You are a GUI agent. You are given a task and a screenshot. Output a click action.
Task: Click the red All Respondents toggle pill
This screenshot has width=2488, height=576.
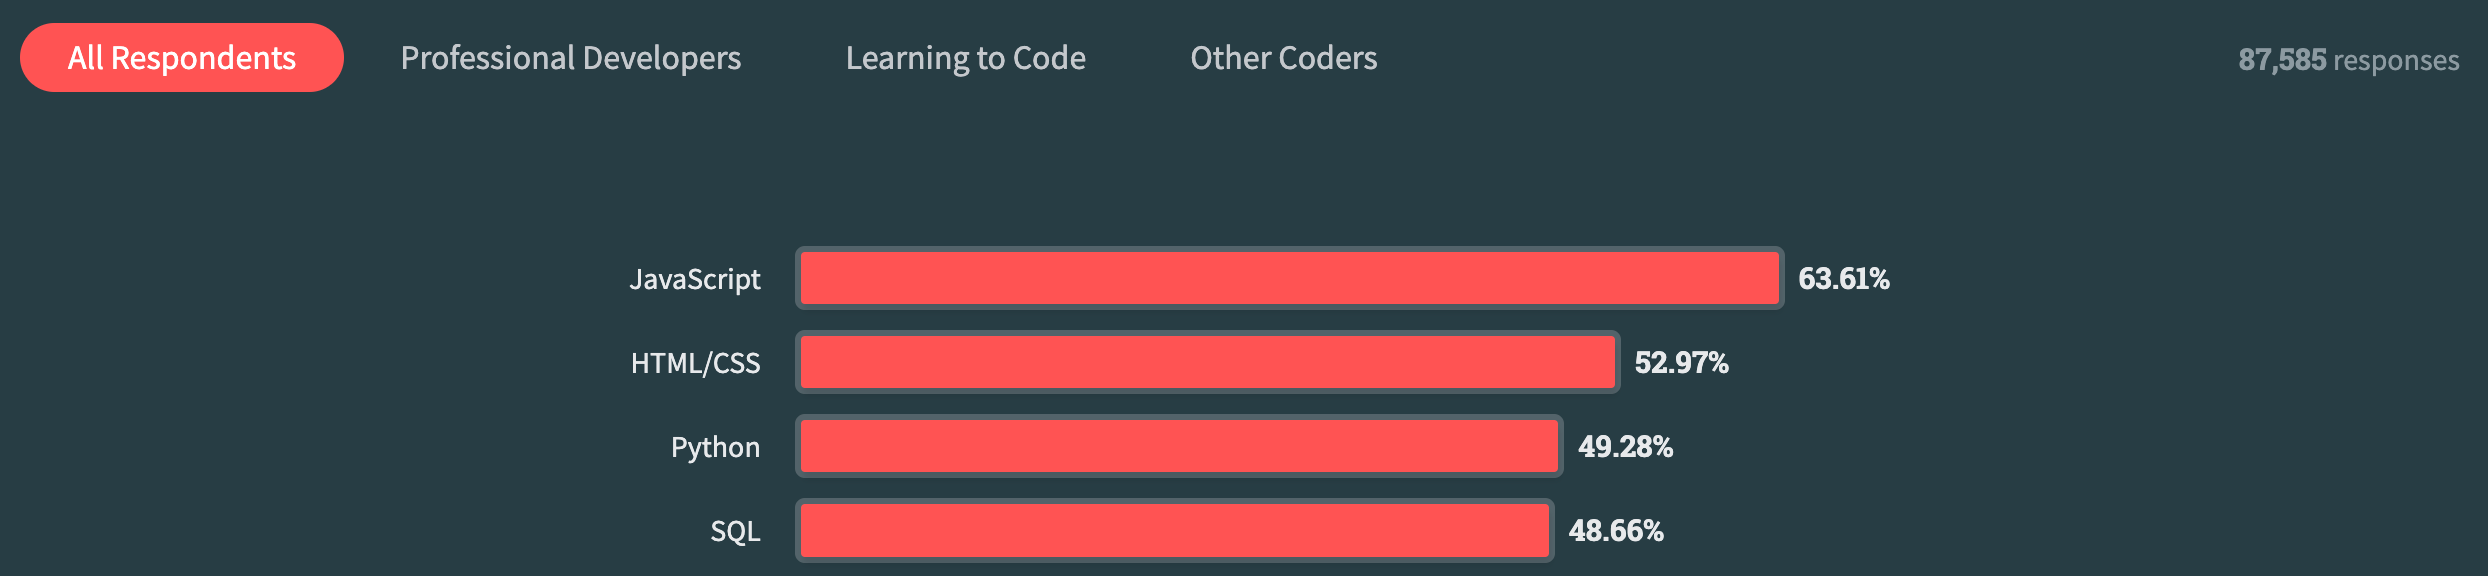[181, 57]
